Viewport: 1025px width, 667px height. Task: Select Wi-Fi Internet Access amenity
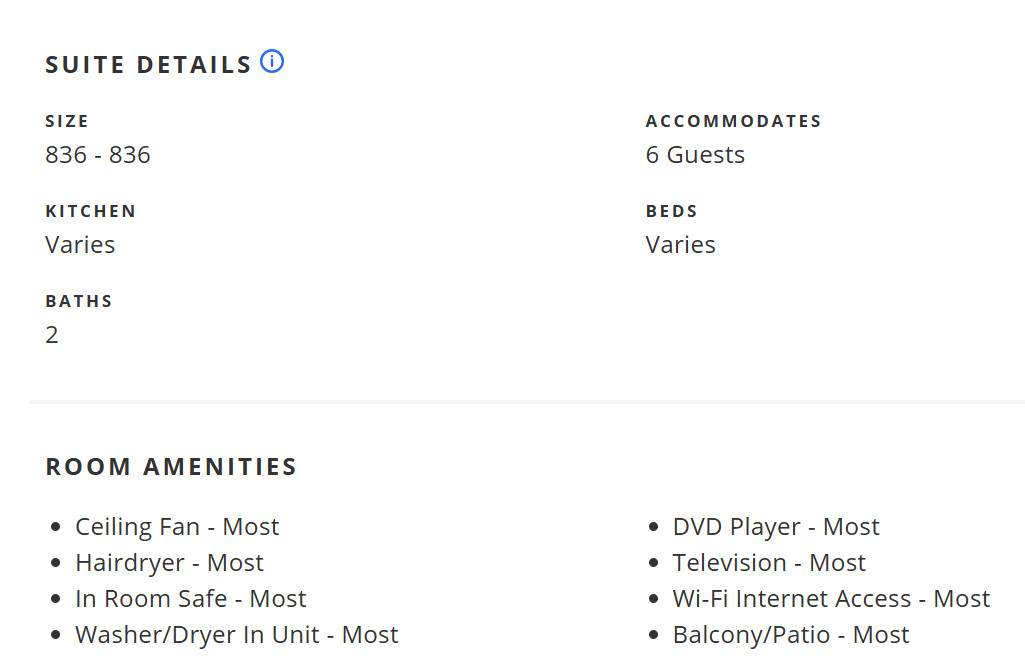(832, 598)
